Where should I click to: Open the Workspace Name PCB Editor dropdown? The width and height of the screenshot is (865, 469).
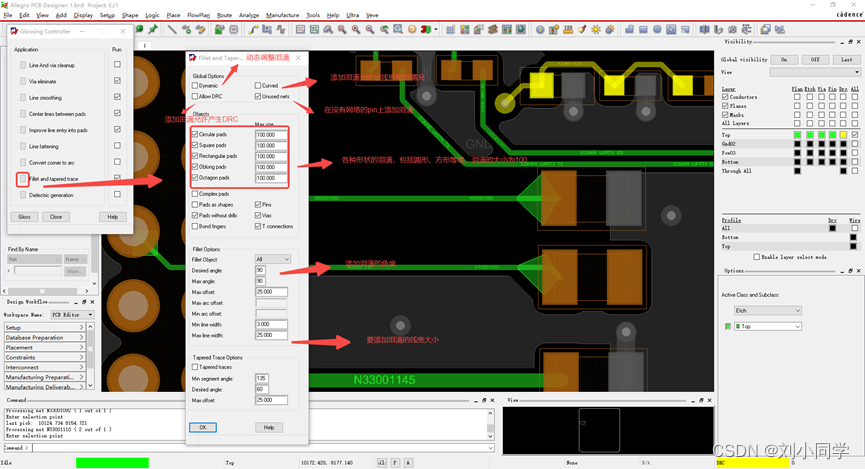71,315
